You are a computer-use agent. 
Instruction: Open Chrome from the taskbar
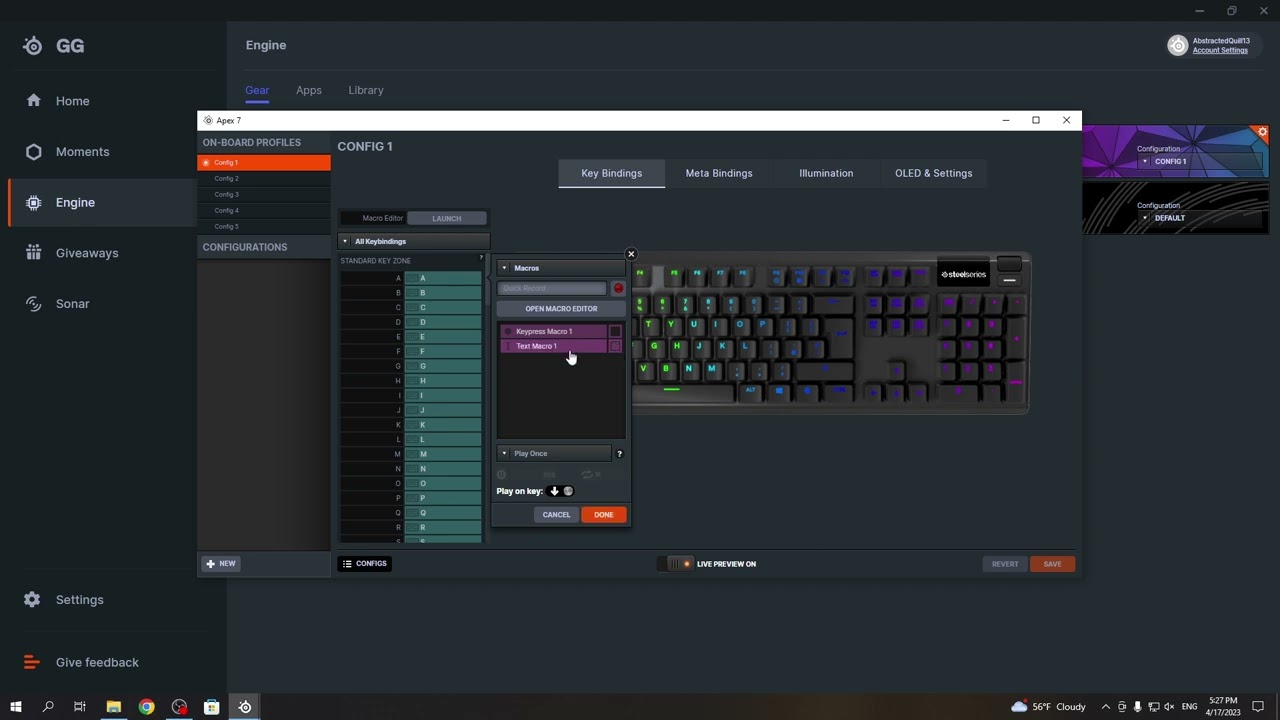pyautogui.click(x=146, y=707)
